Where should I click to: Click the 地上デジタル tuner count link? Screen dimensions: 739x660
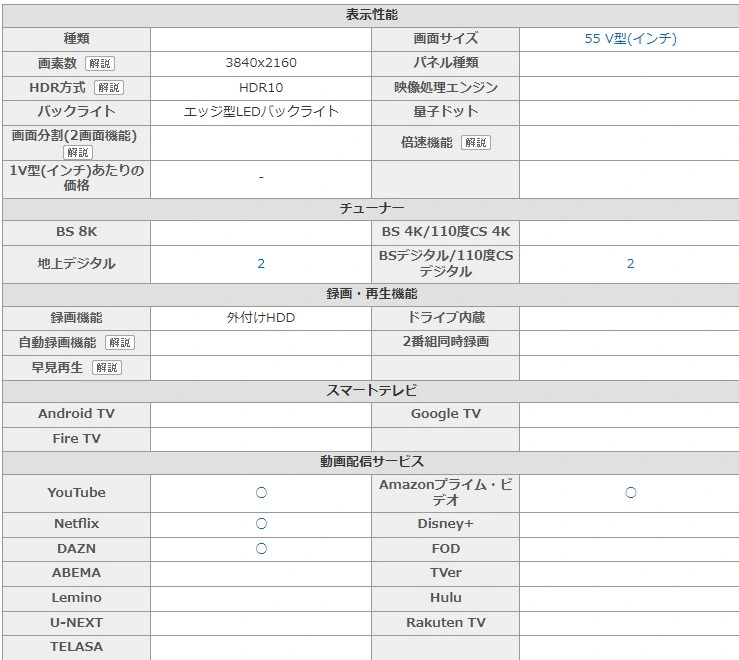[x=261, y=264]
